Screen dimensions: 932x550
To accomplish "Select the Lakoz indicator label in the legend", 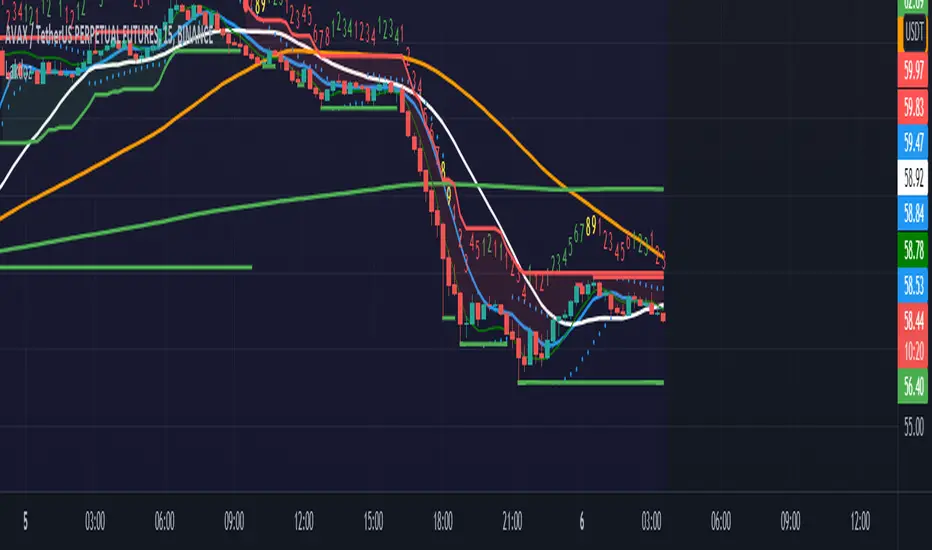I will pos(18,73).
